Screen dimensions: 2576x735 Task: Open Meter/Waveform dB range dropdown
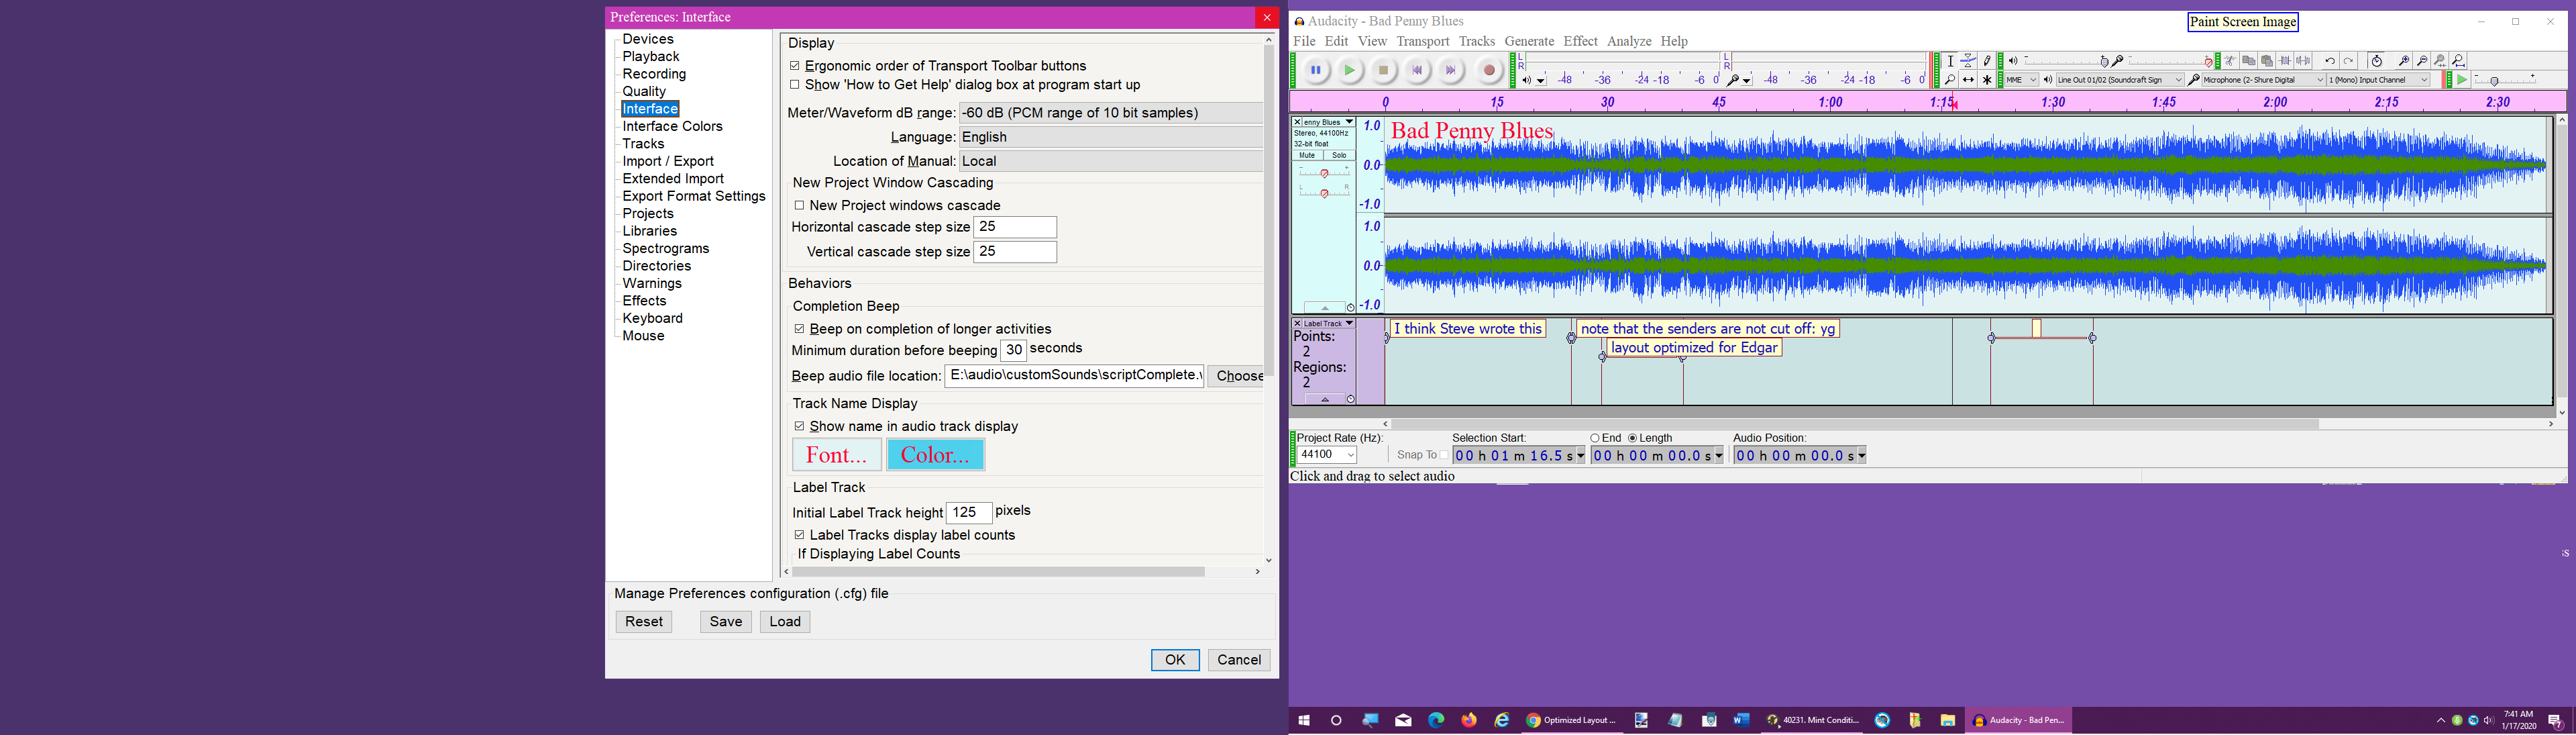pyautogui.click(x=1111, y=113)
